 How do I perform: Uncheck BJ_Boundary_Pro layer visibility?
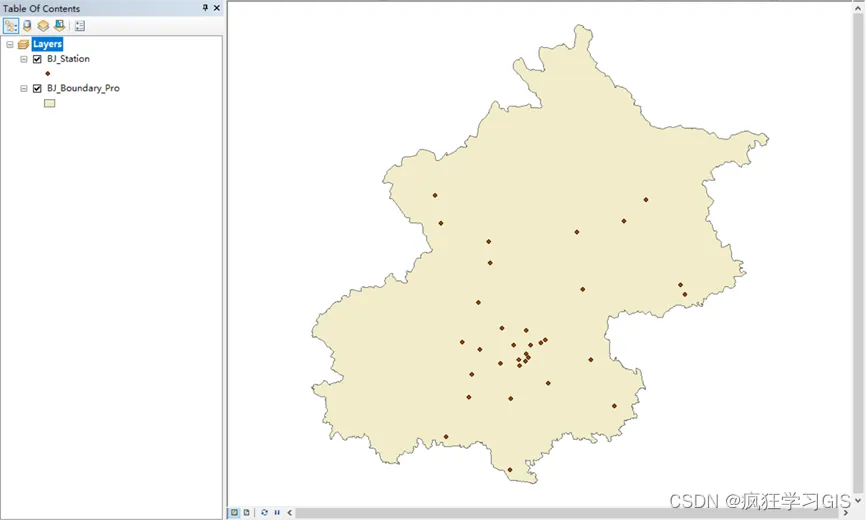[37, 88]
